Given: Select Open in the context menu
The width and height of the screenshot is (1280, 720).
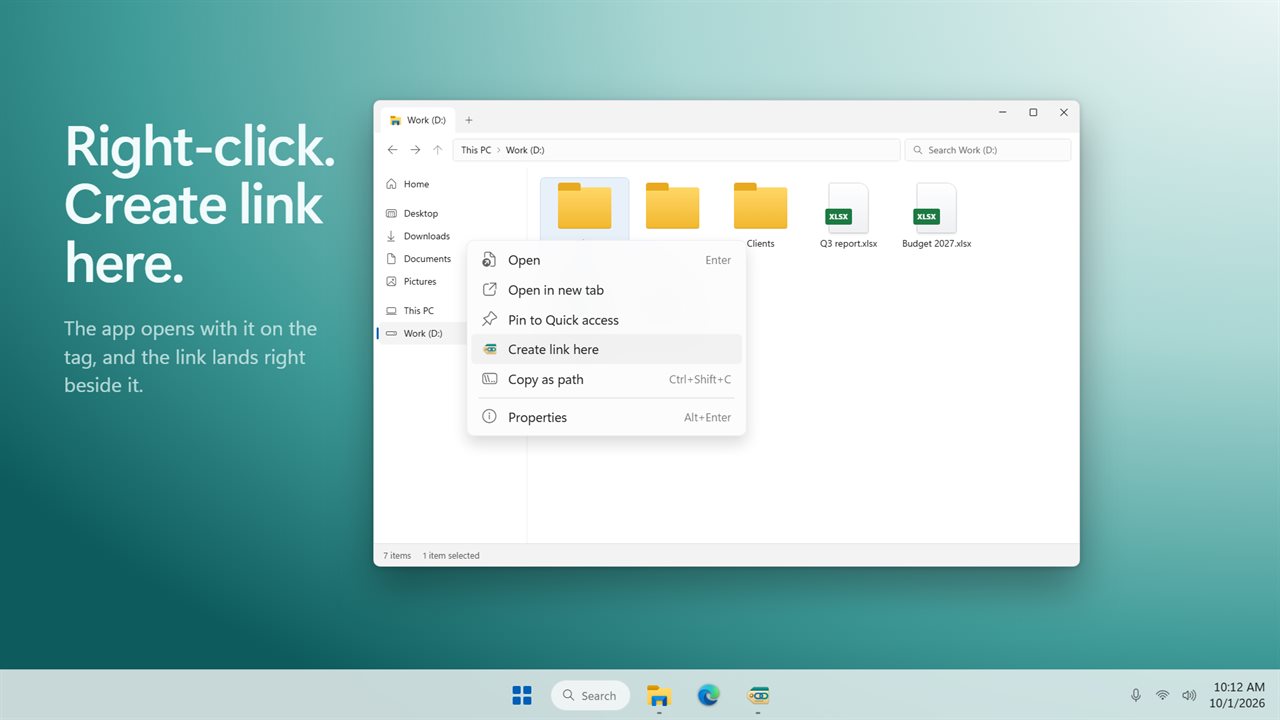Looking at the screenshot, I should (606, 260).
